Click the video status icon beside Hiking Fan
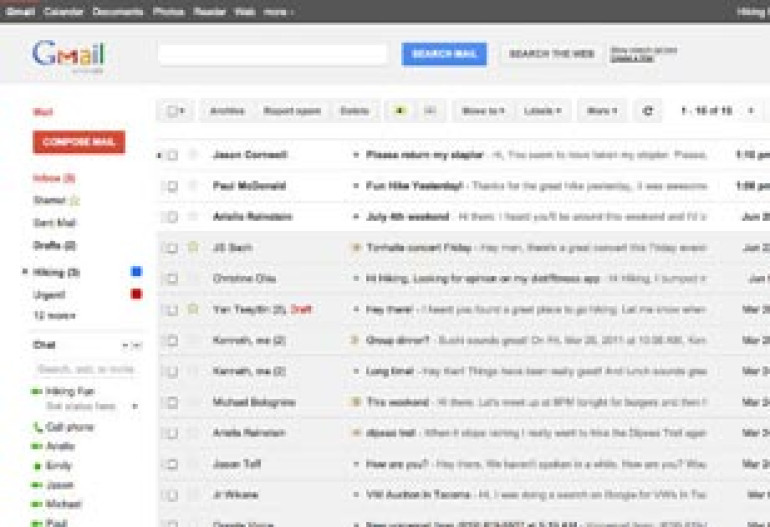 (x=36, y=391)
